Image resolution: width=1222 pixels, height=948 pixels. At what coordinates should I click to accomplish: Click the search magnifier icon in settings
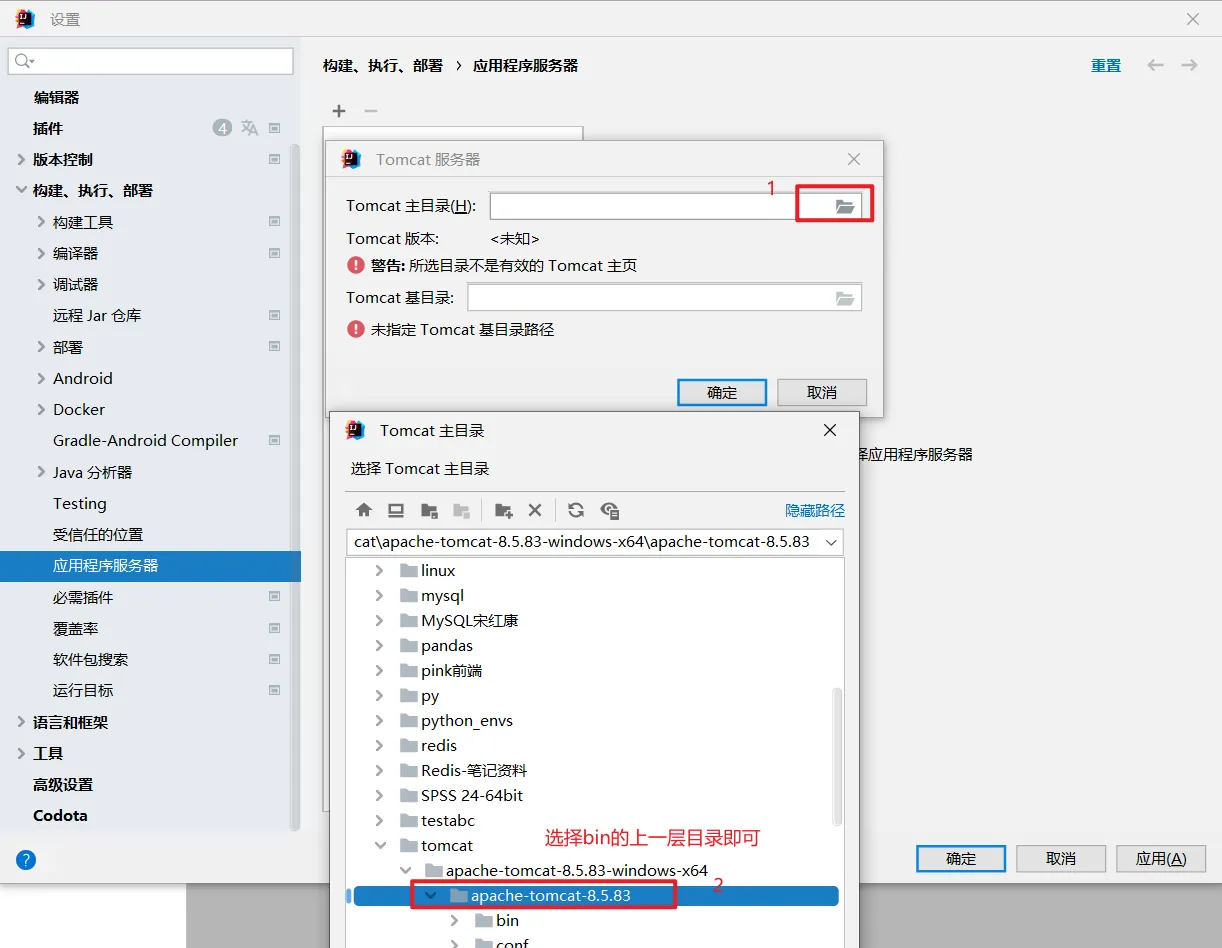tap(23, 61)
